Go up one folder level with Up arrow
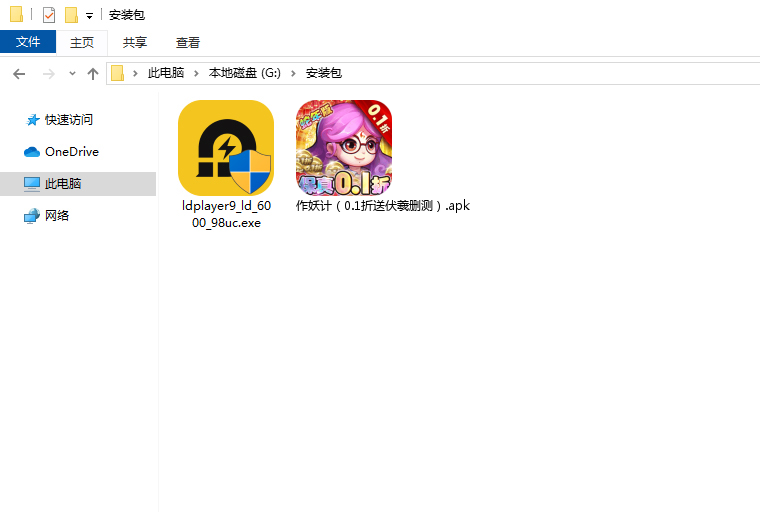760x512 pixels. pyautogui.click(x=93, y=73)
